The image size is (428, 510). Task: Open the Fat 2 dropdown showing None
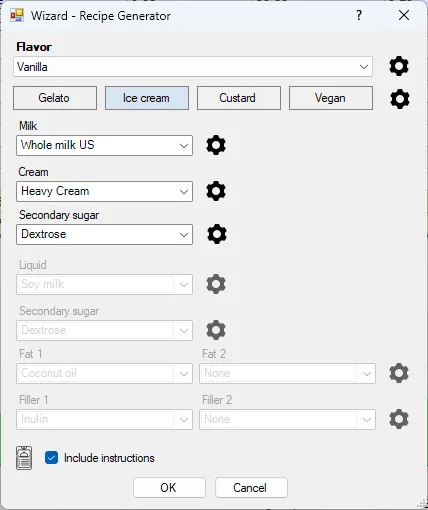(287, 373)
